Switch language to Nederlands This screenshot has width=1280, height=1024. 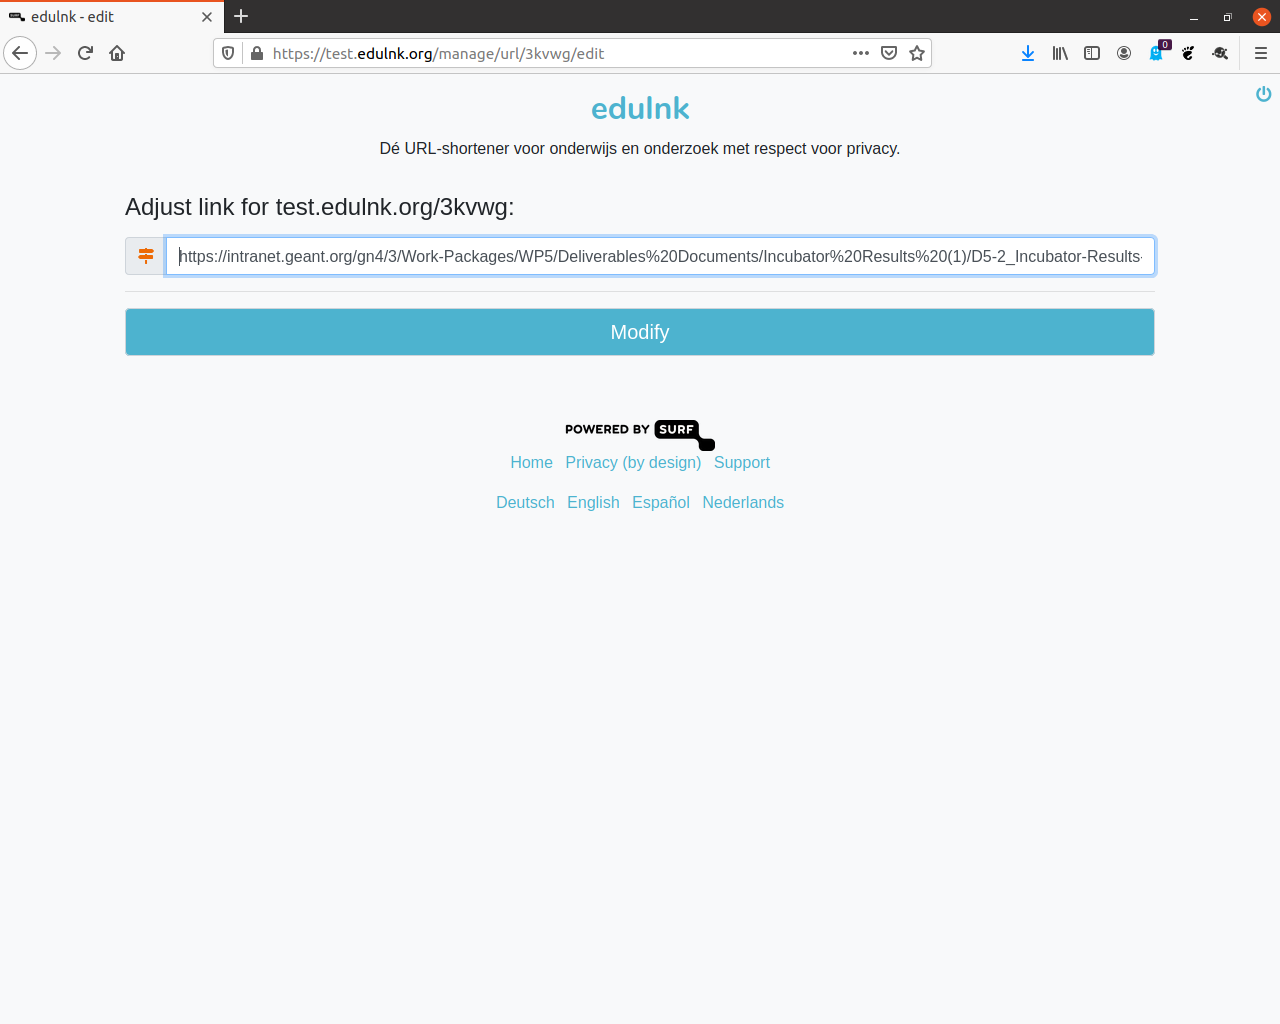pyautogui.click(x=743, y=502)
